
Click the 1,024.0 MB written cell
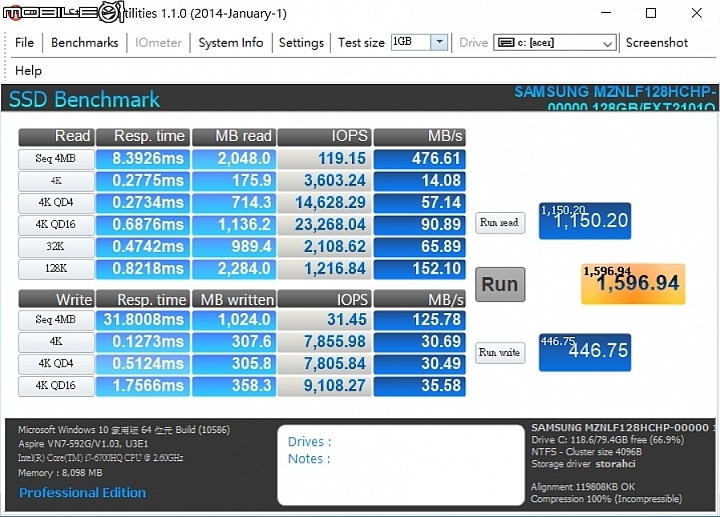[234, 320]
